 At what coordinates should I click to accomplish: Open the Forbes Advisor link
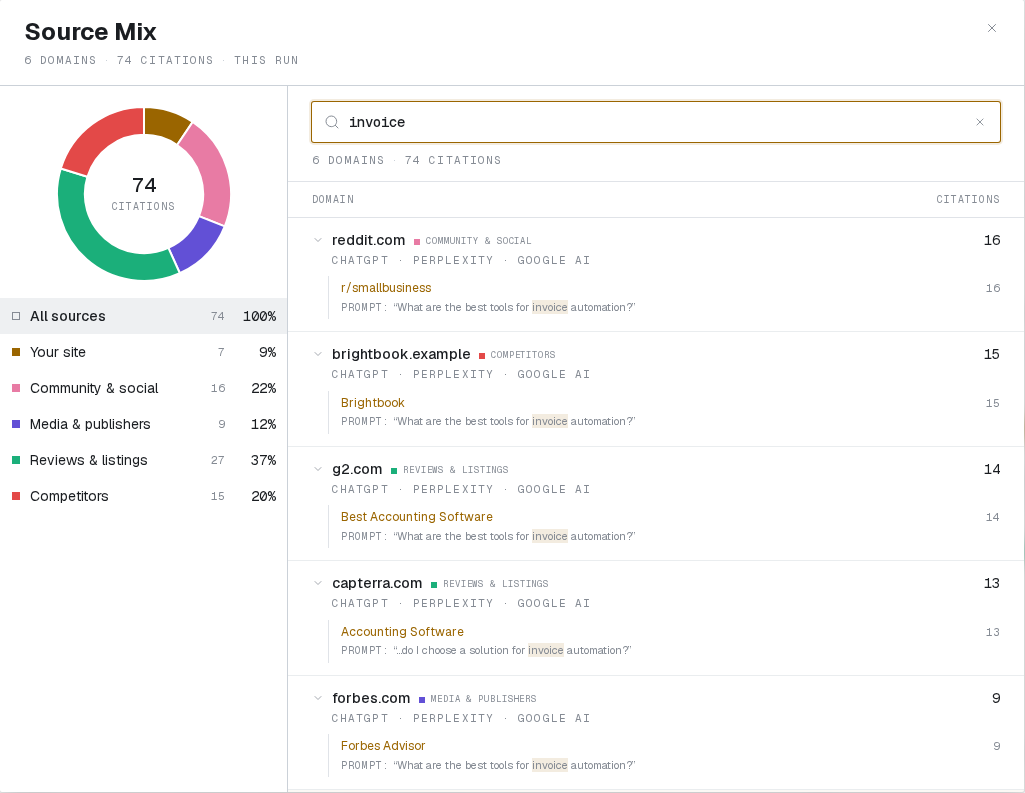pos(382,745)
